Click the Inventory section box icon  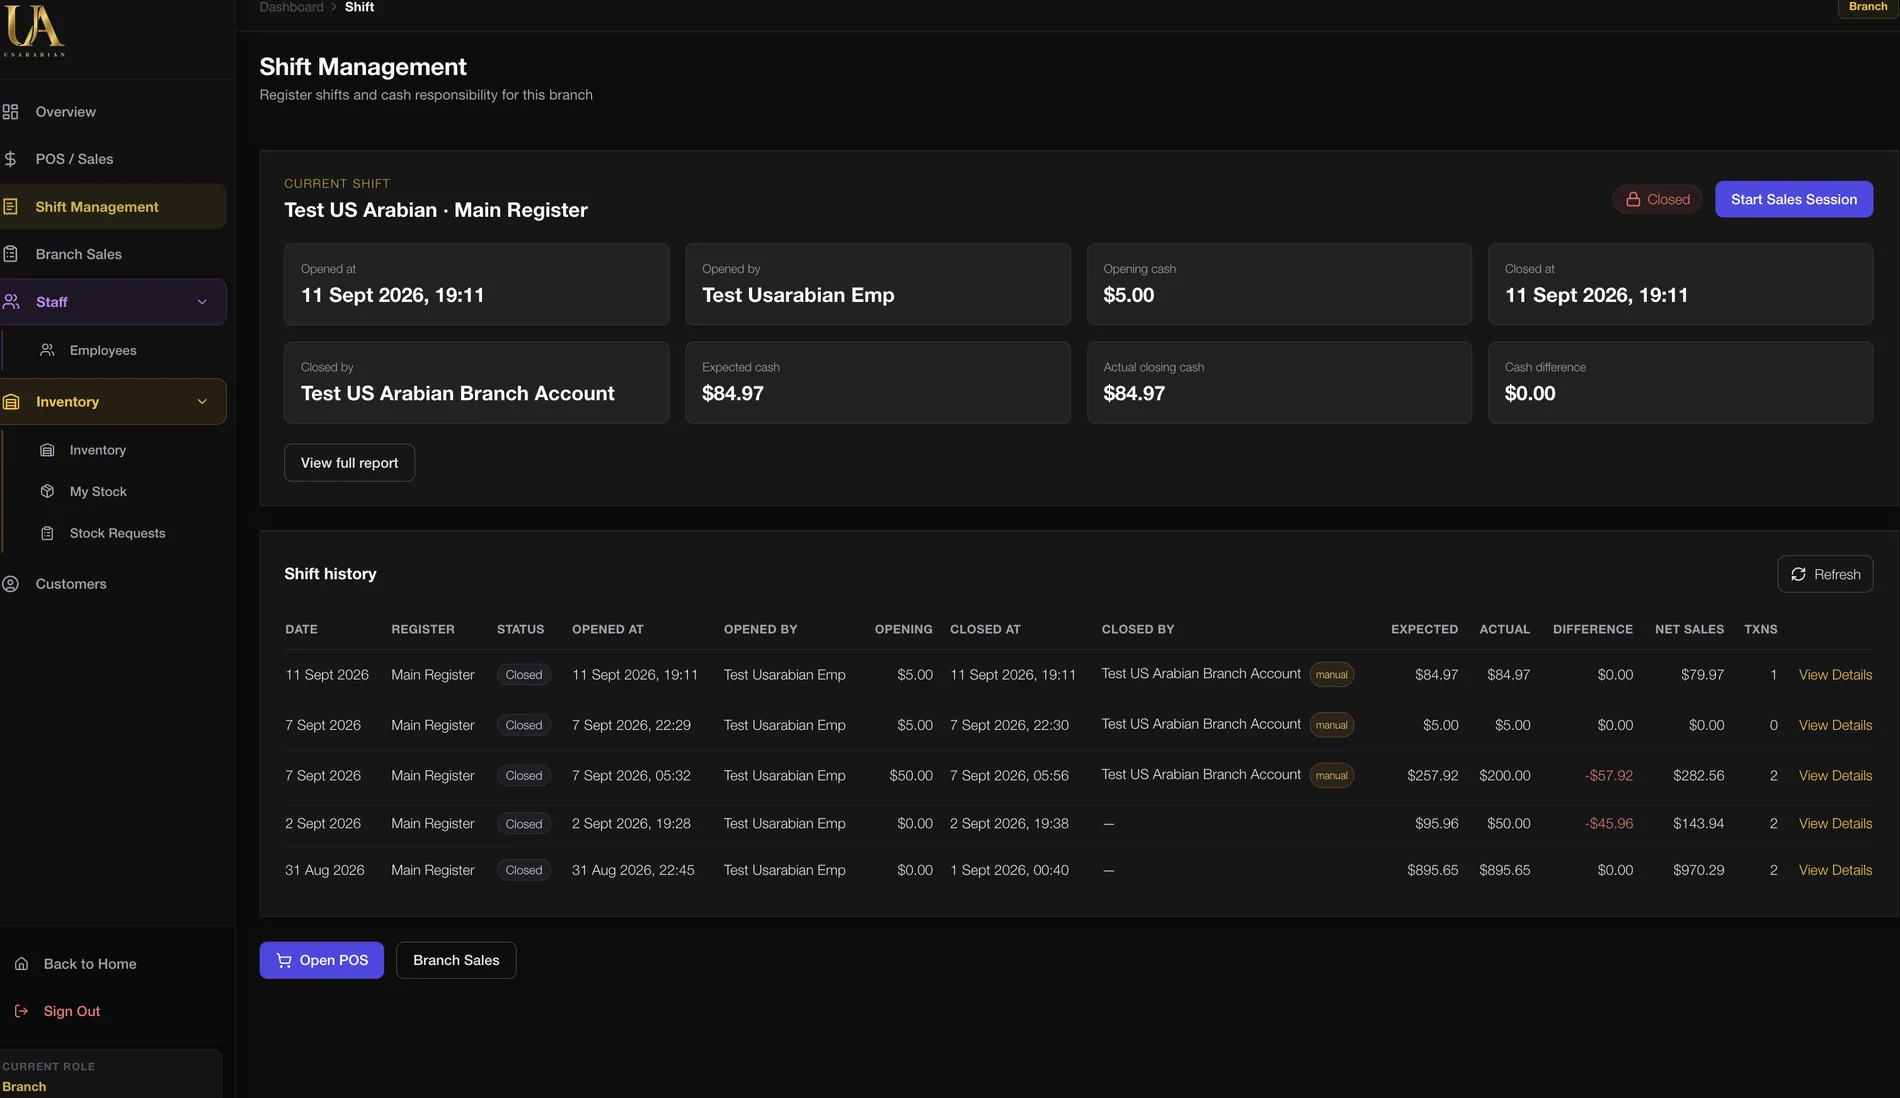[11, 402]
